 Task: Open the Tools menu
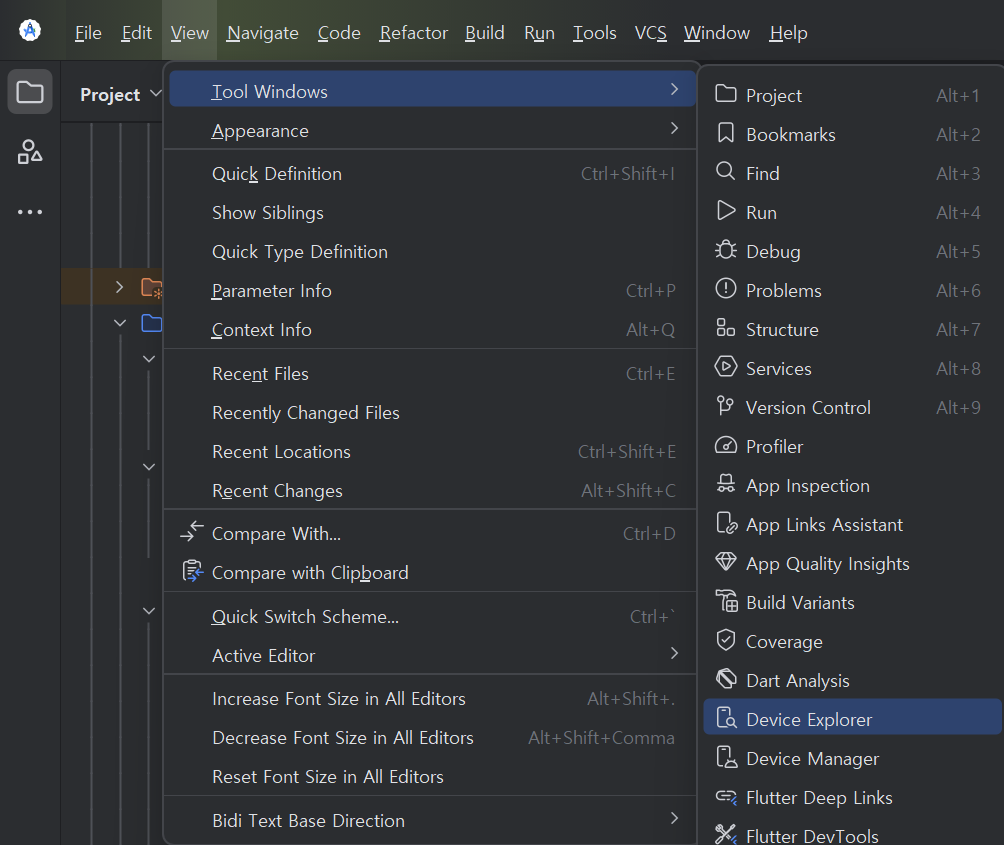(x=594, y=33)
